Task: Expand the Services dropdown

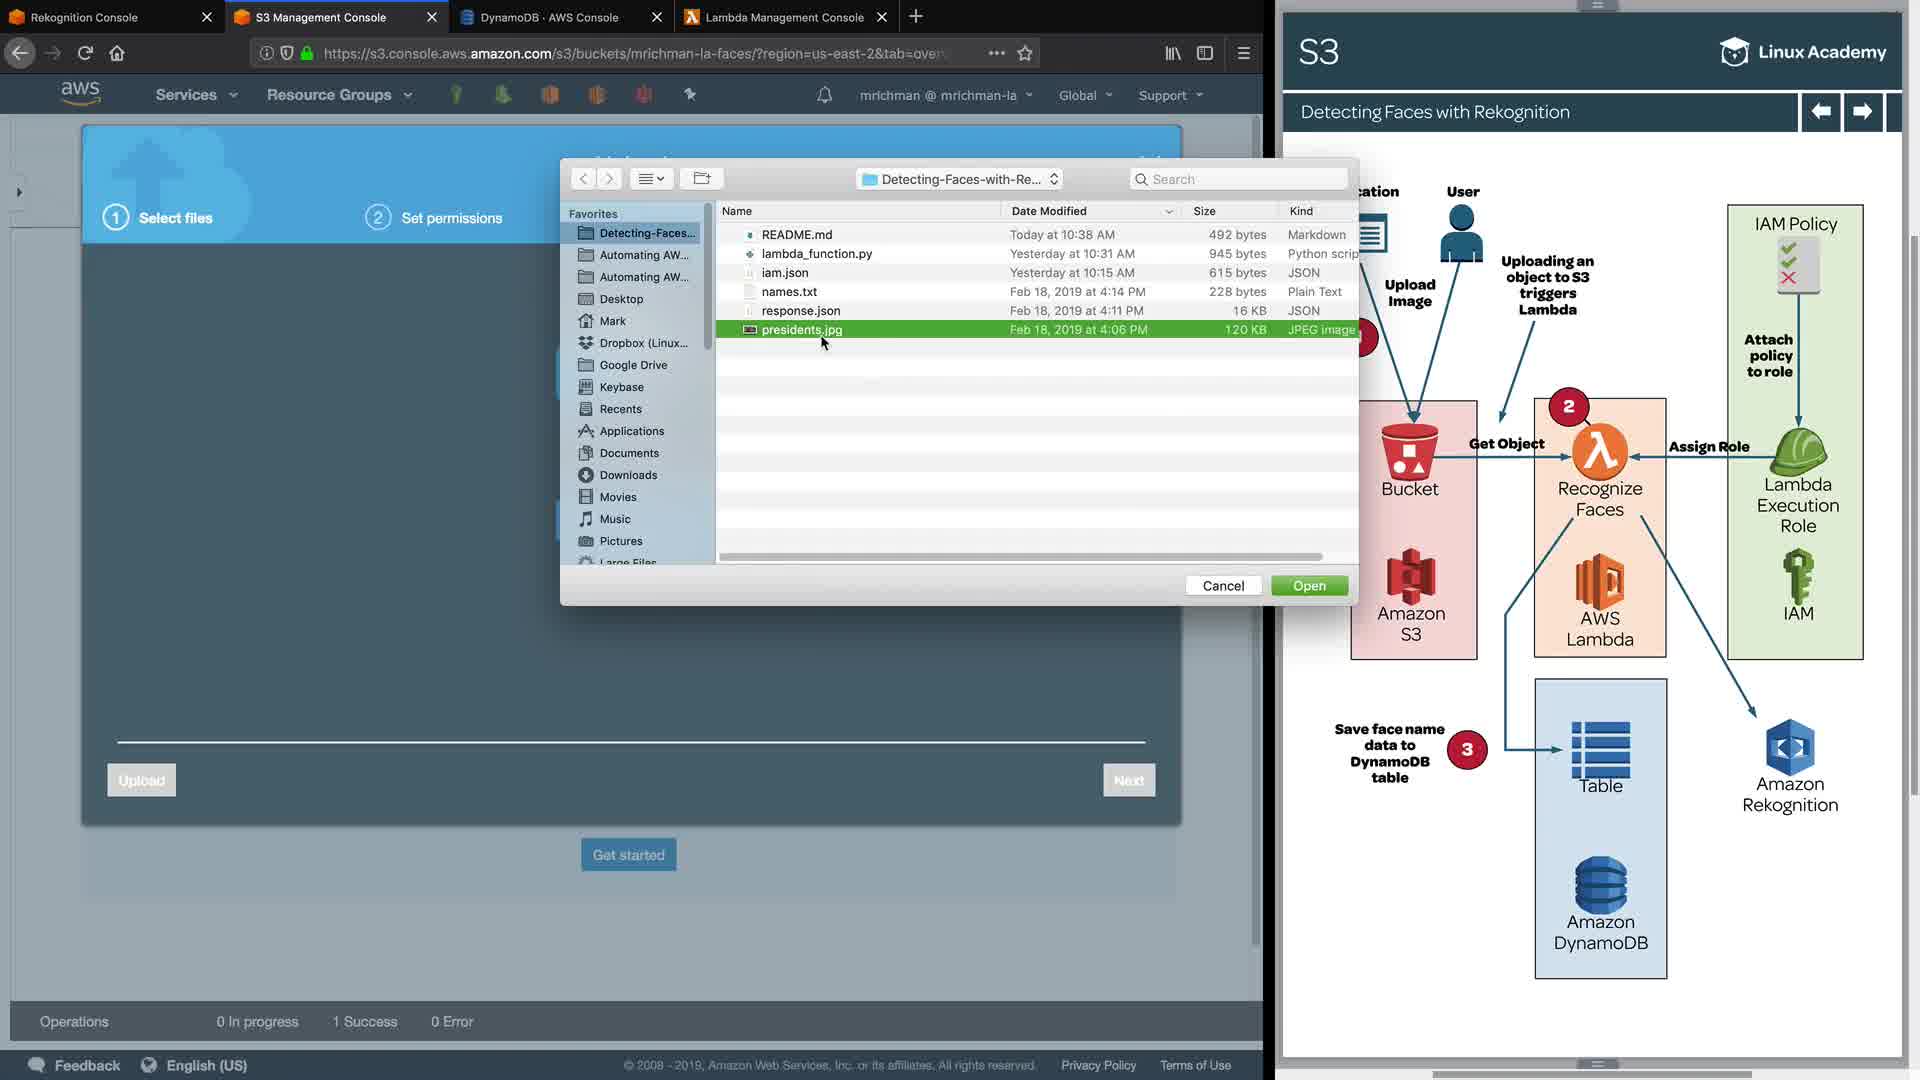Action: pyautogui.click(x=196, y=95)
